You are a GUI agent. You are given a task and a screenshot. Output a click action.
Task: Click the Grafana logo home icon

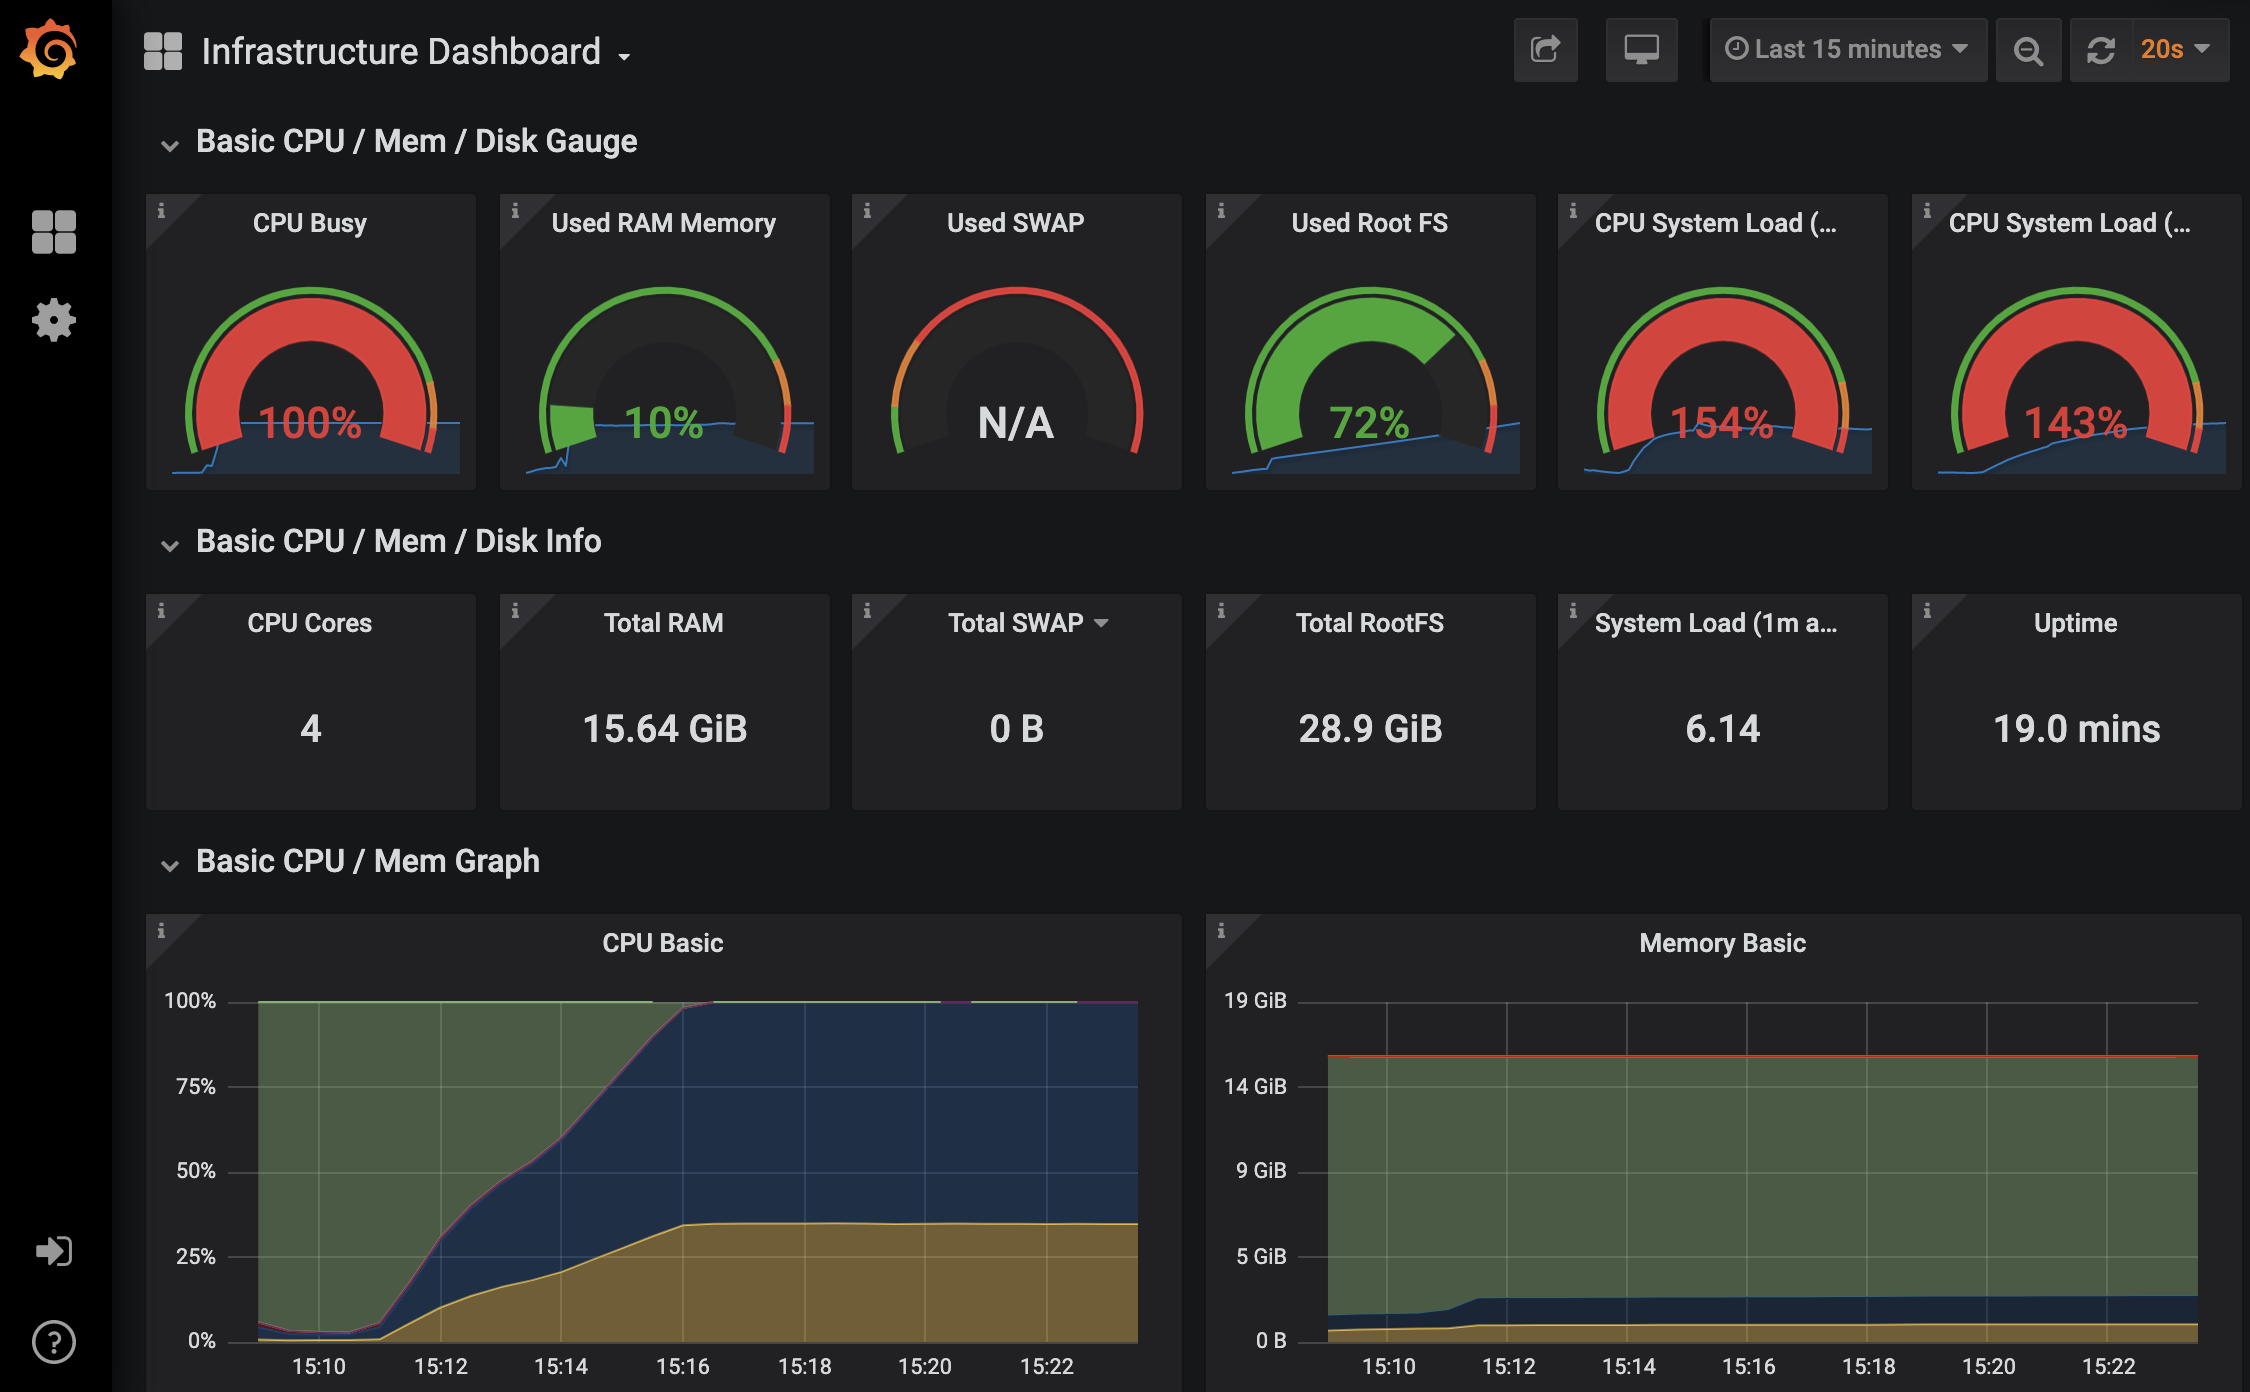tap(50, 50)
